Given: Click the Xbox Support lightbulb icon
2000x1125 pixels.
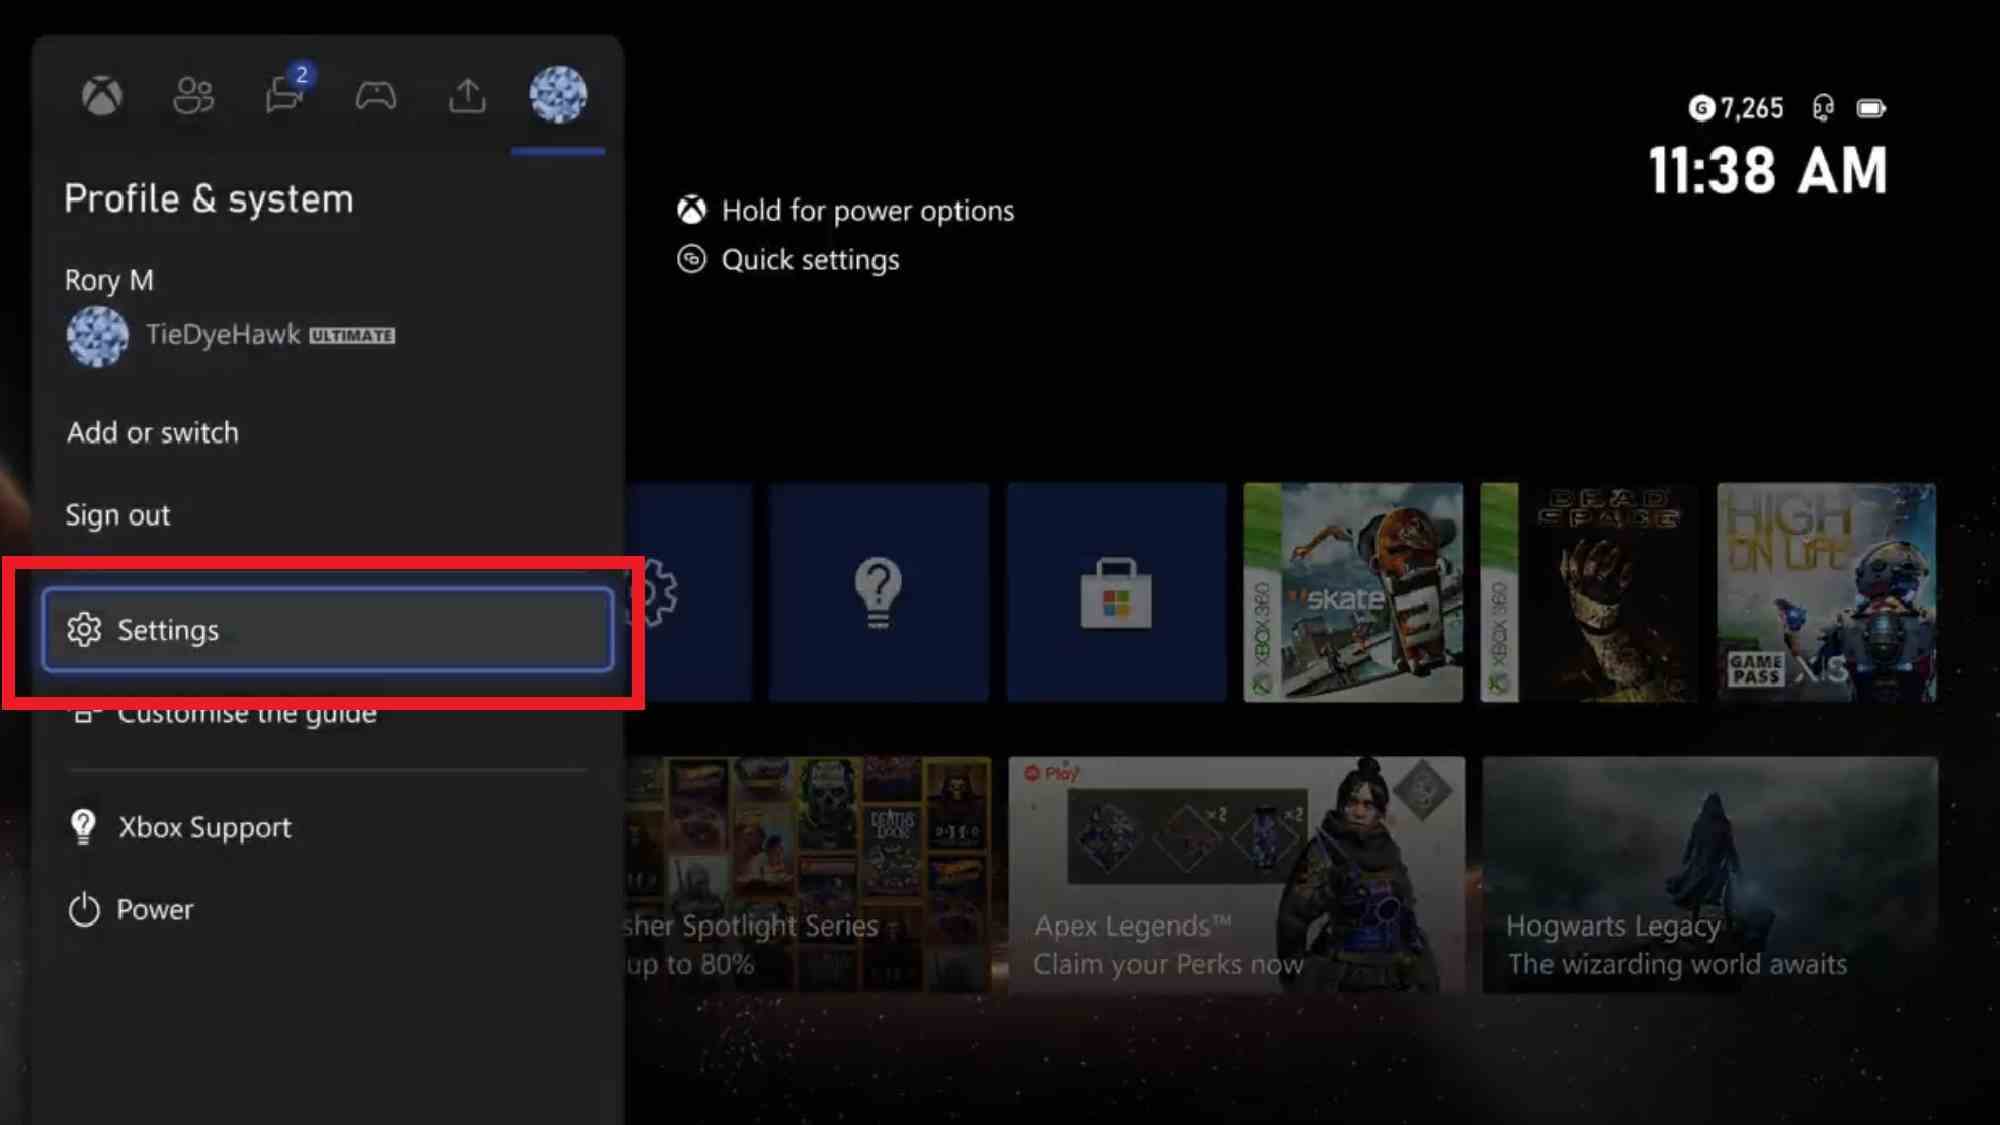Looking at the screenshot, I should pyautogui.click(x=83, y=827).
